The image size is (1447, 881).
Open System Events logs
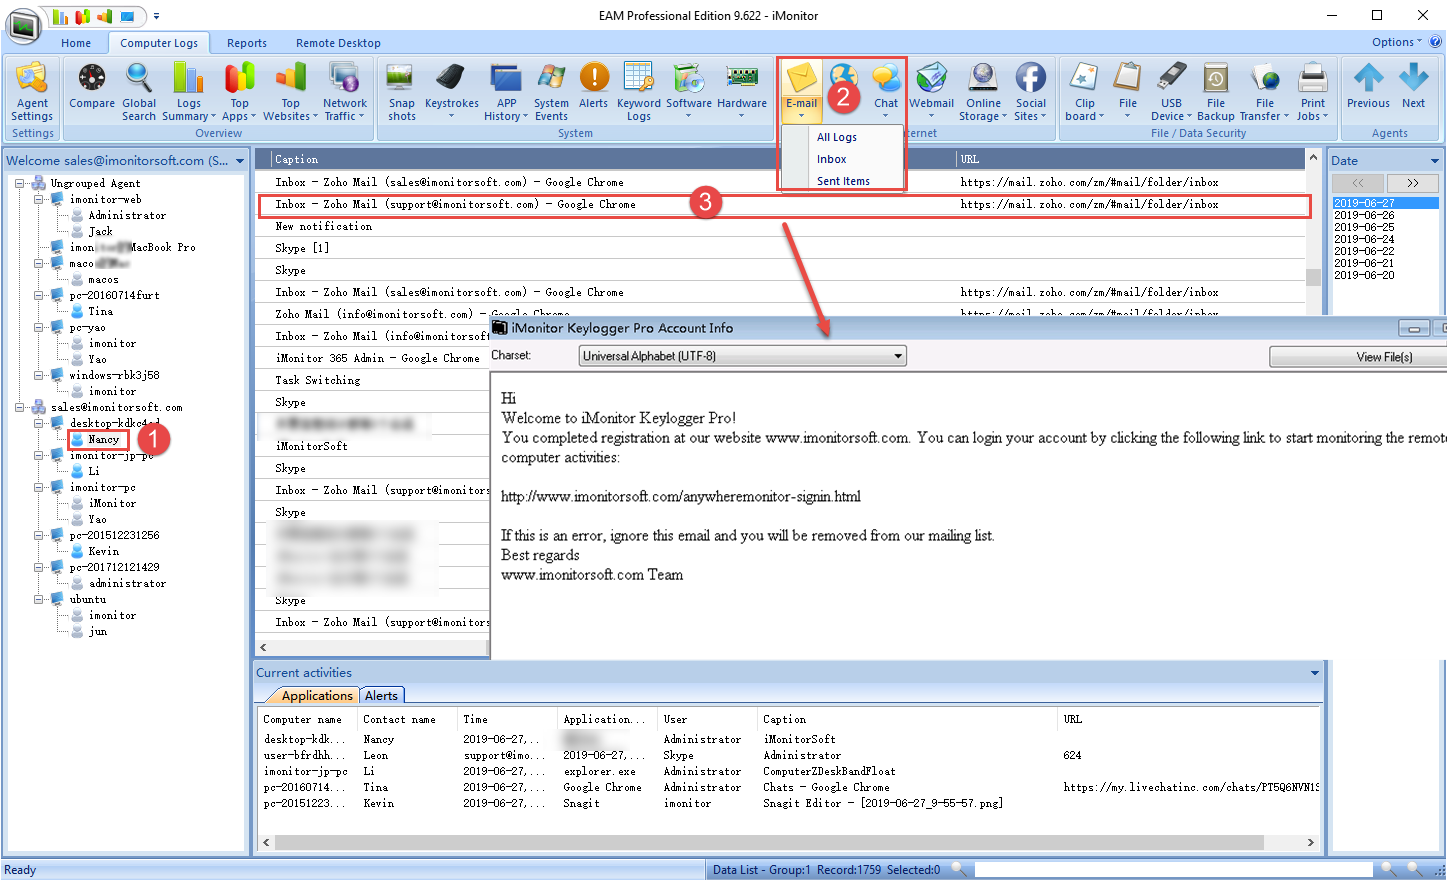click(x=551, y=92)
